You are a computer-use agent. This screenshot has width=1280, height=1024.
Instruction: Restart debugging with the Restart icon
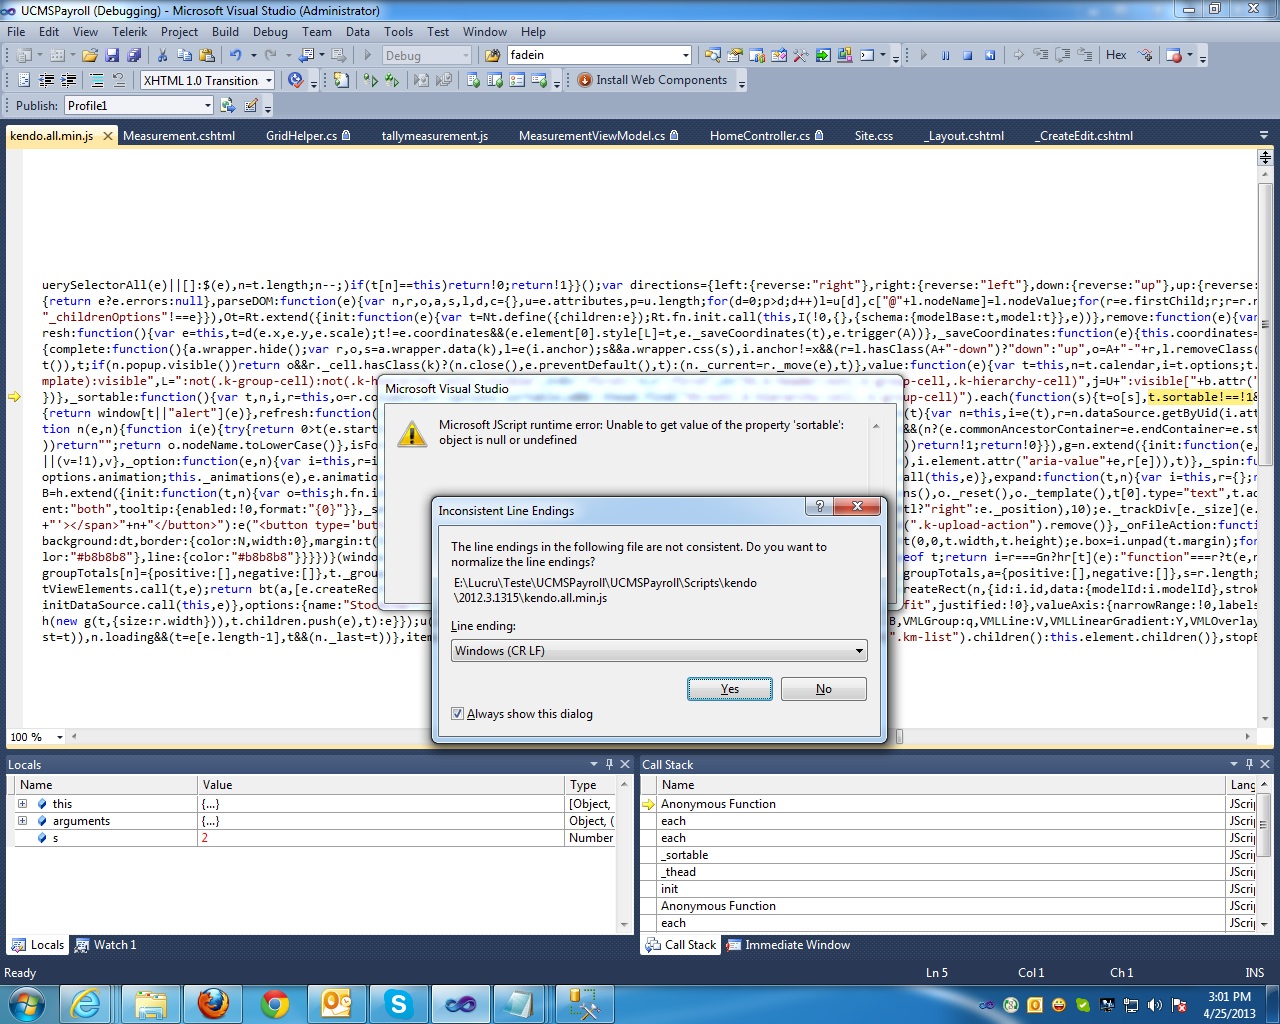(x=989, y=56)
